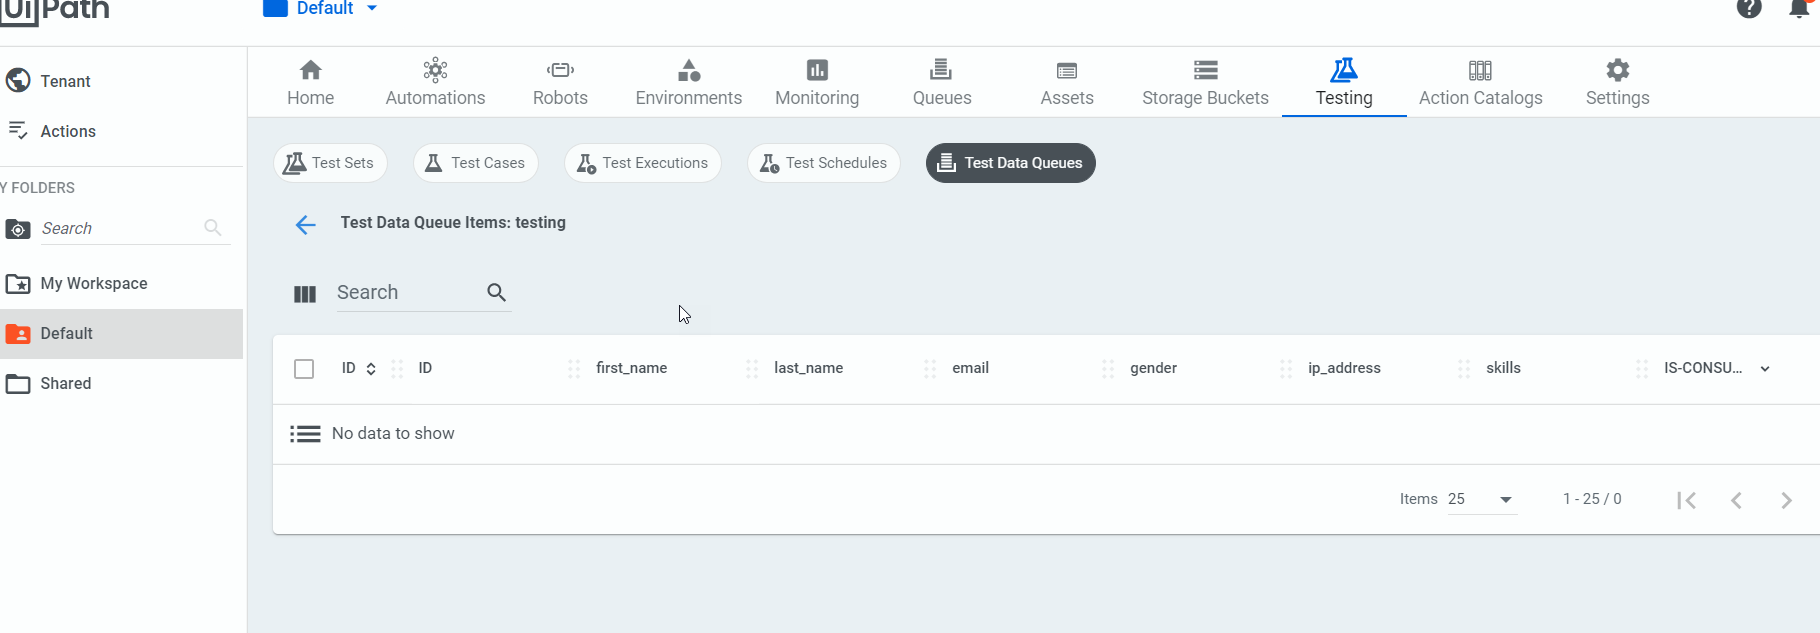Viewport: 1820px width, 633px height.
Task: Click the drag handle before the IS-CONSU... column
Action: click(1642, 369)
